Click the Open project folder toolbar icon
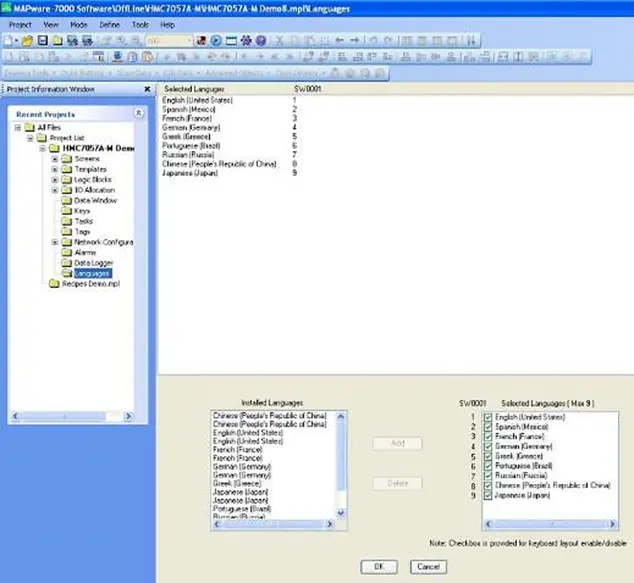The image size is (634, 583). pos(27,40)
